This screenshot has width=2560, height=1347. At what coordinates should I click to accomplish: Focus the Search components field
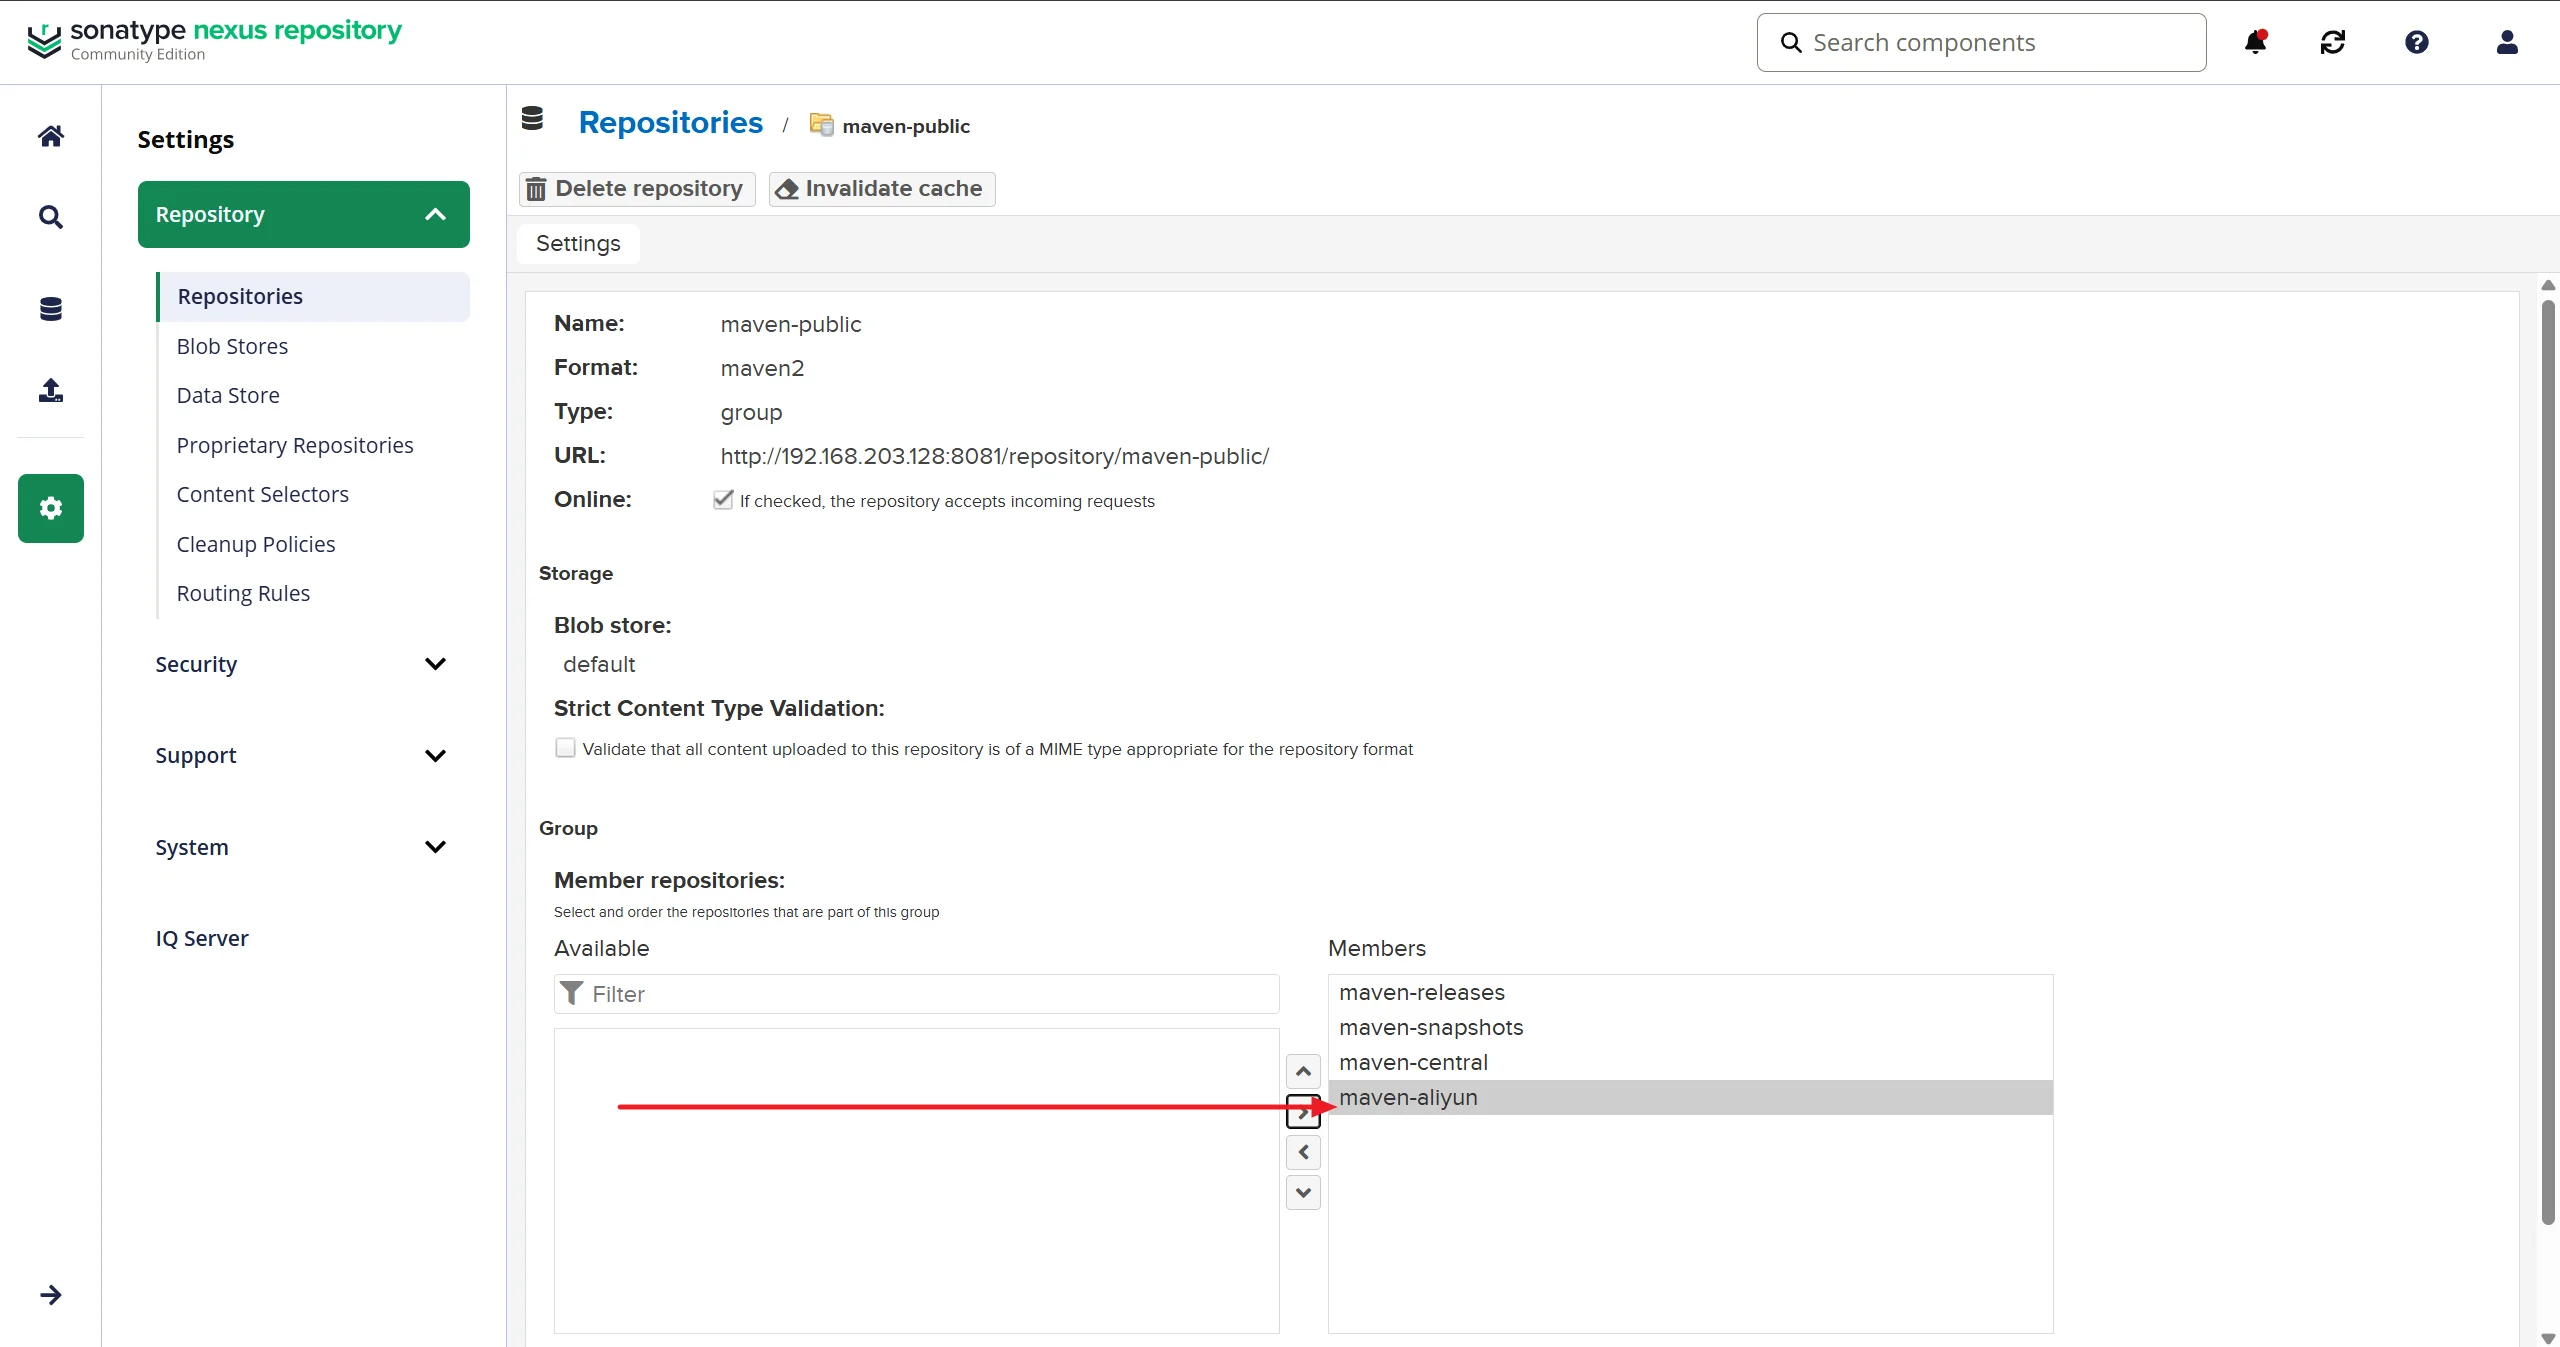tap(1981, 43)
